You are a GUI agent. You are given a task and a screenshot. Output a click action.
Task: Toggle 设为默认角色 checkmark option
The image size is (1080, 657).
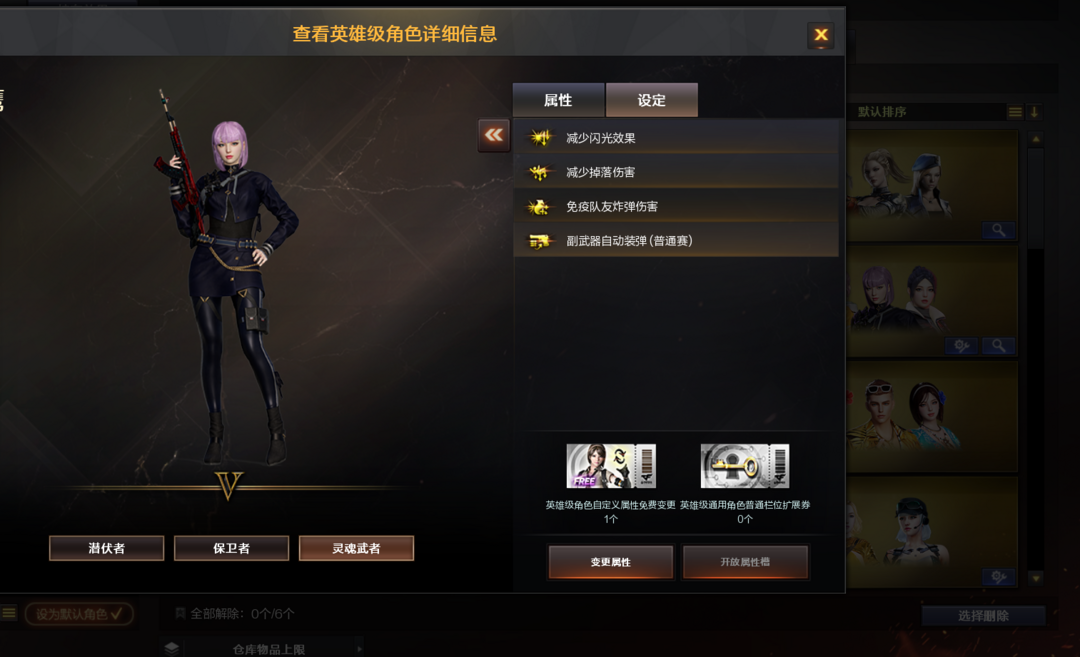[x=79, y=614]
